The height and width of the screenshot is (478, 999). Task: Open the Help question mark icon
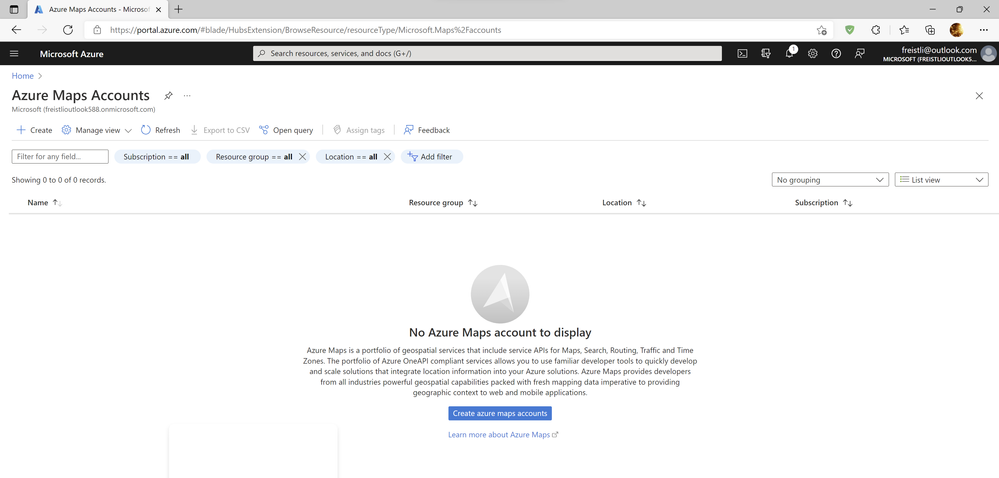tap(836, 54)
